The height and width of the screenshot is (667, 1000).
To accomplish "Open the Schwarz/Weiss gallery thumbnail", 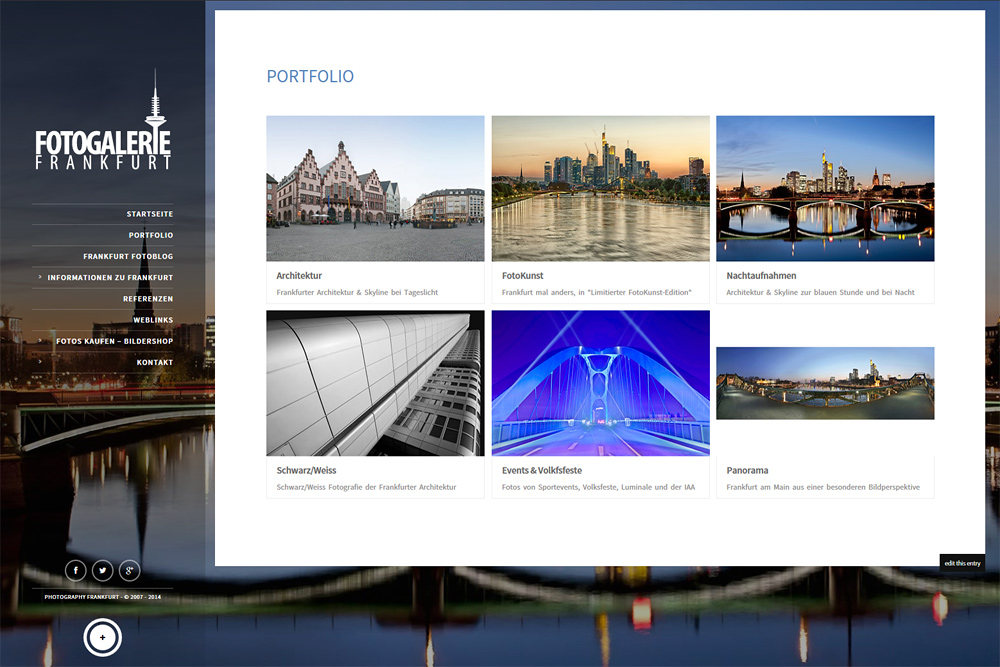I will (x=375, y=382).
